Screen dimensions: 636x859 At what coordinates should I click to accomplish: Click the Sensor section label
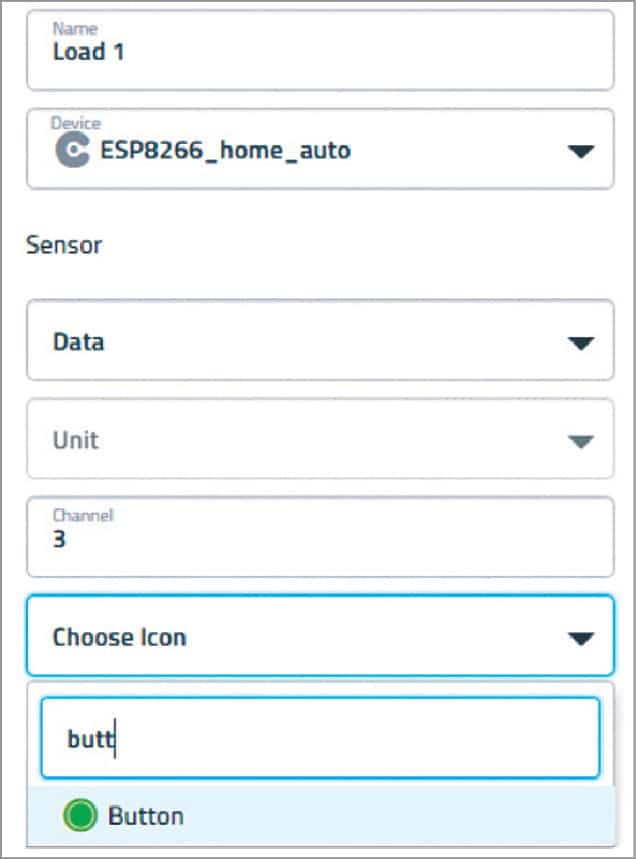tap(64, 244)
